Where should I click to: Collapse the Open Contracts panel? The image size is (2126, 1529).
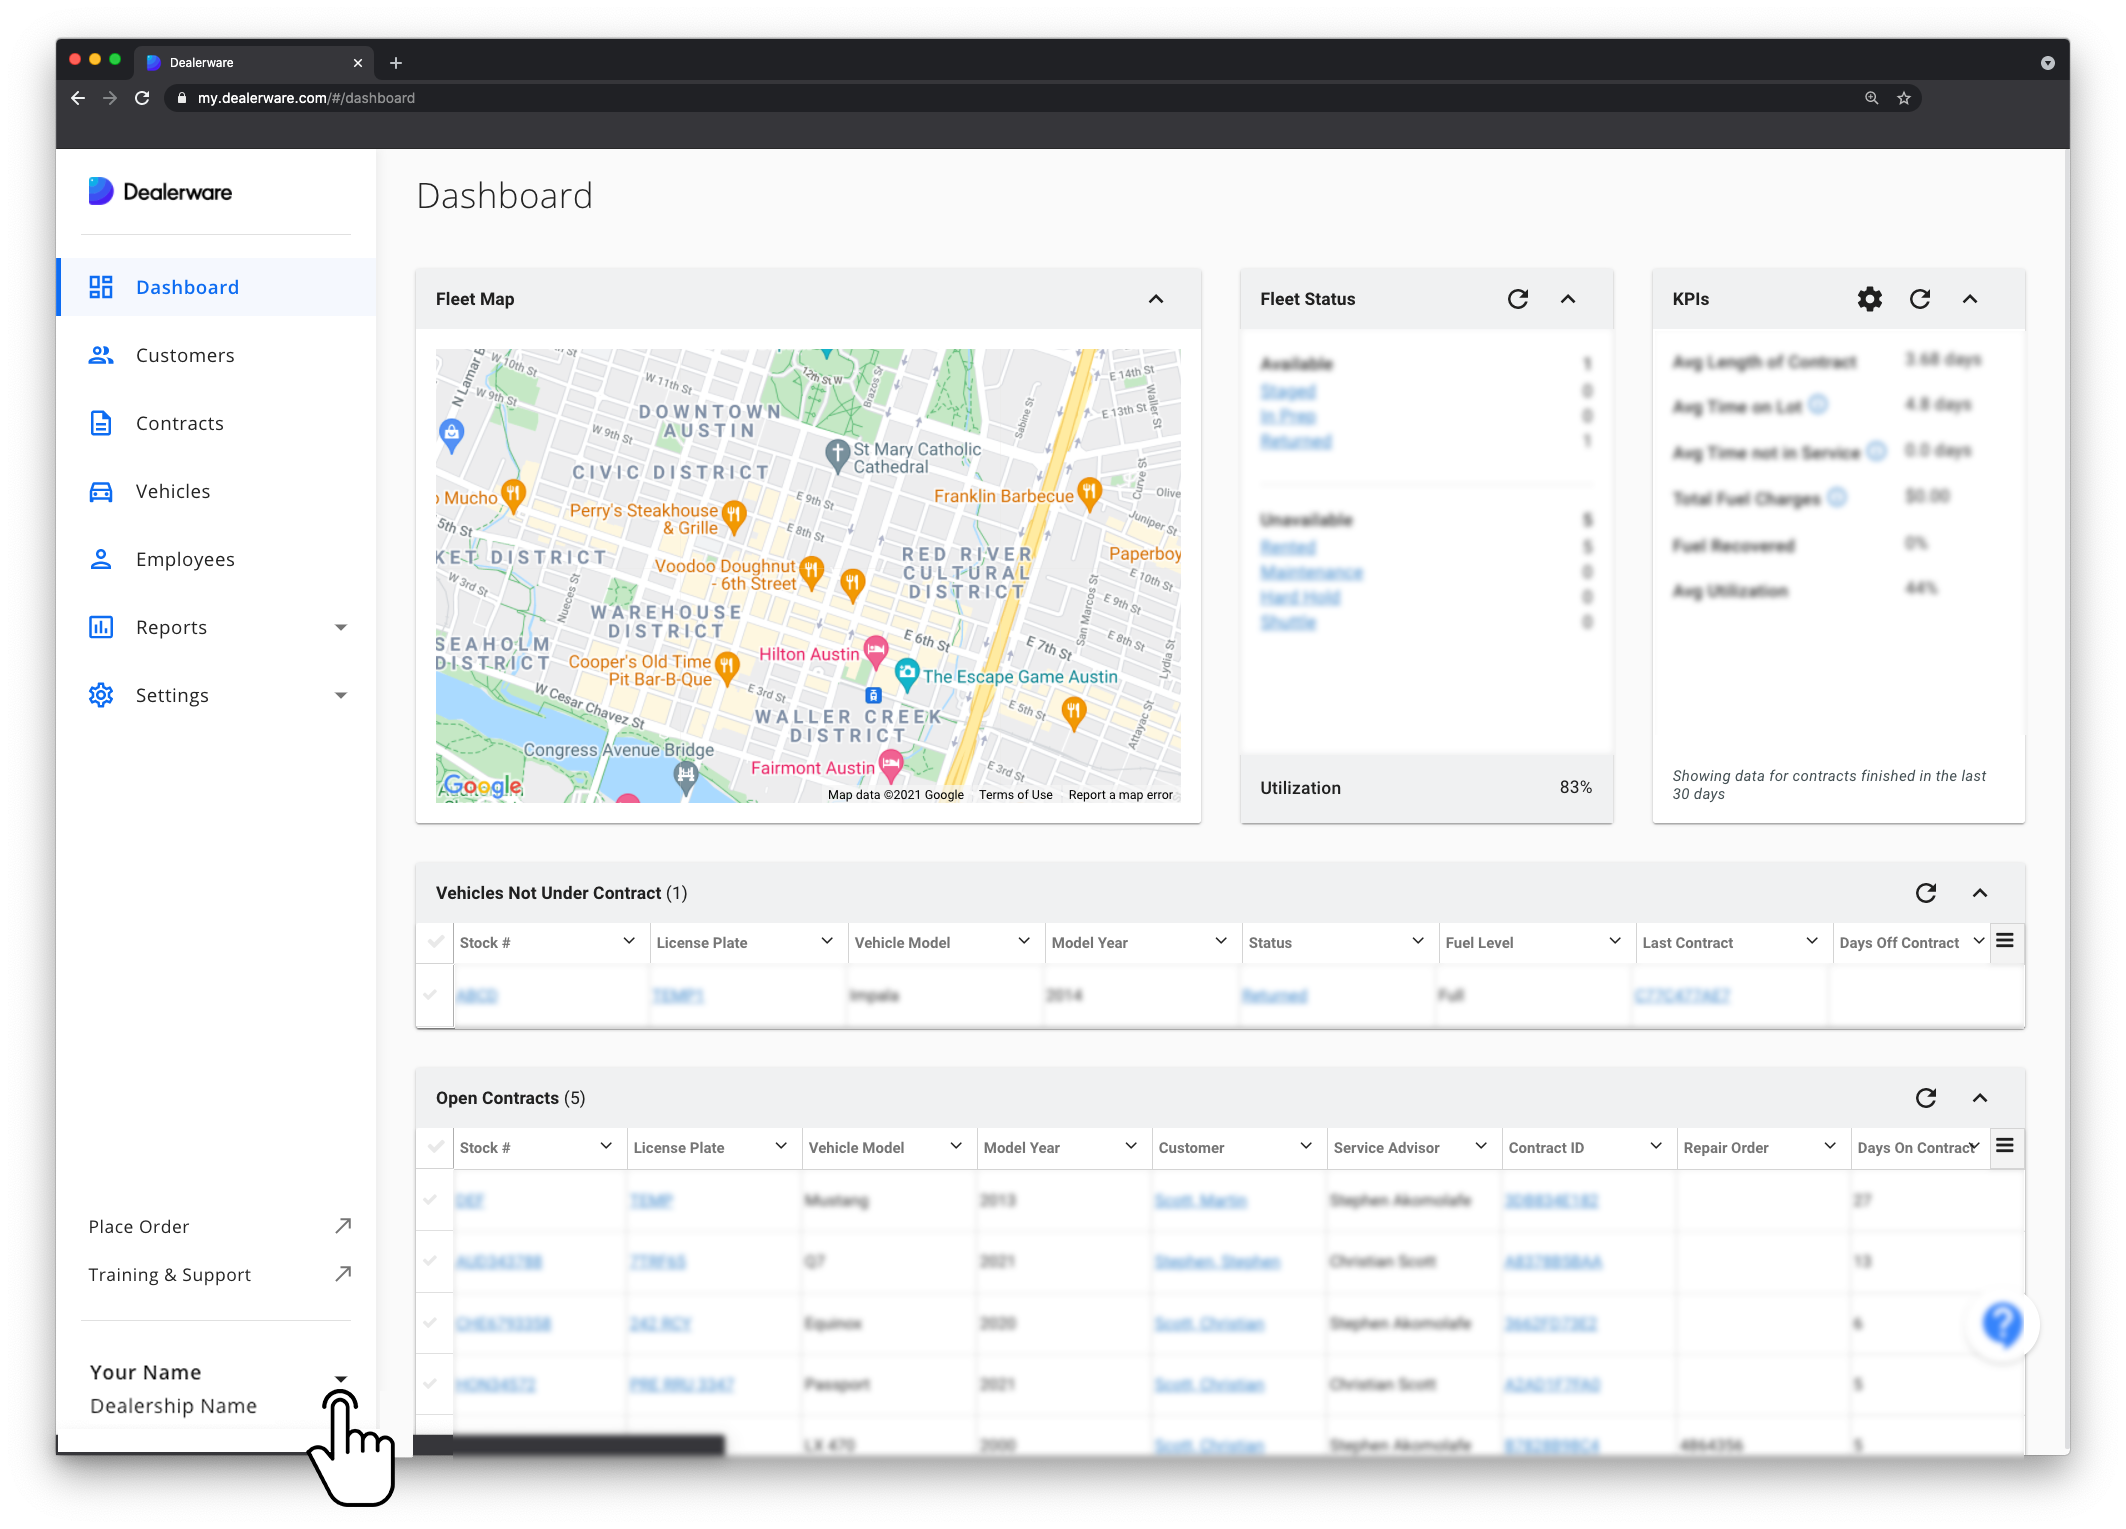tap(1980, 1098)
